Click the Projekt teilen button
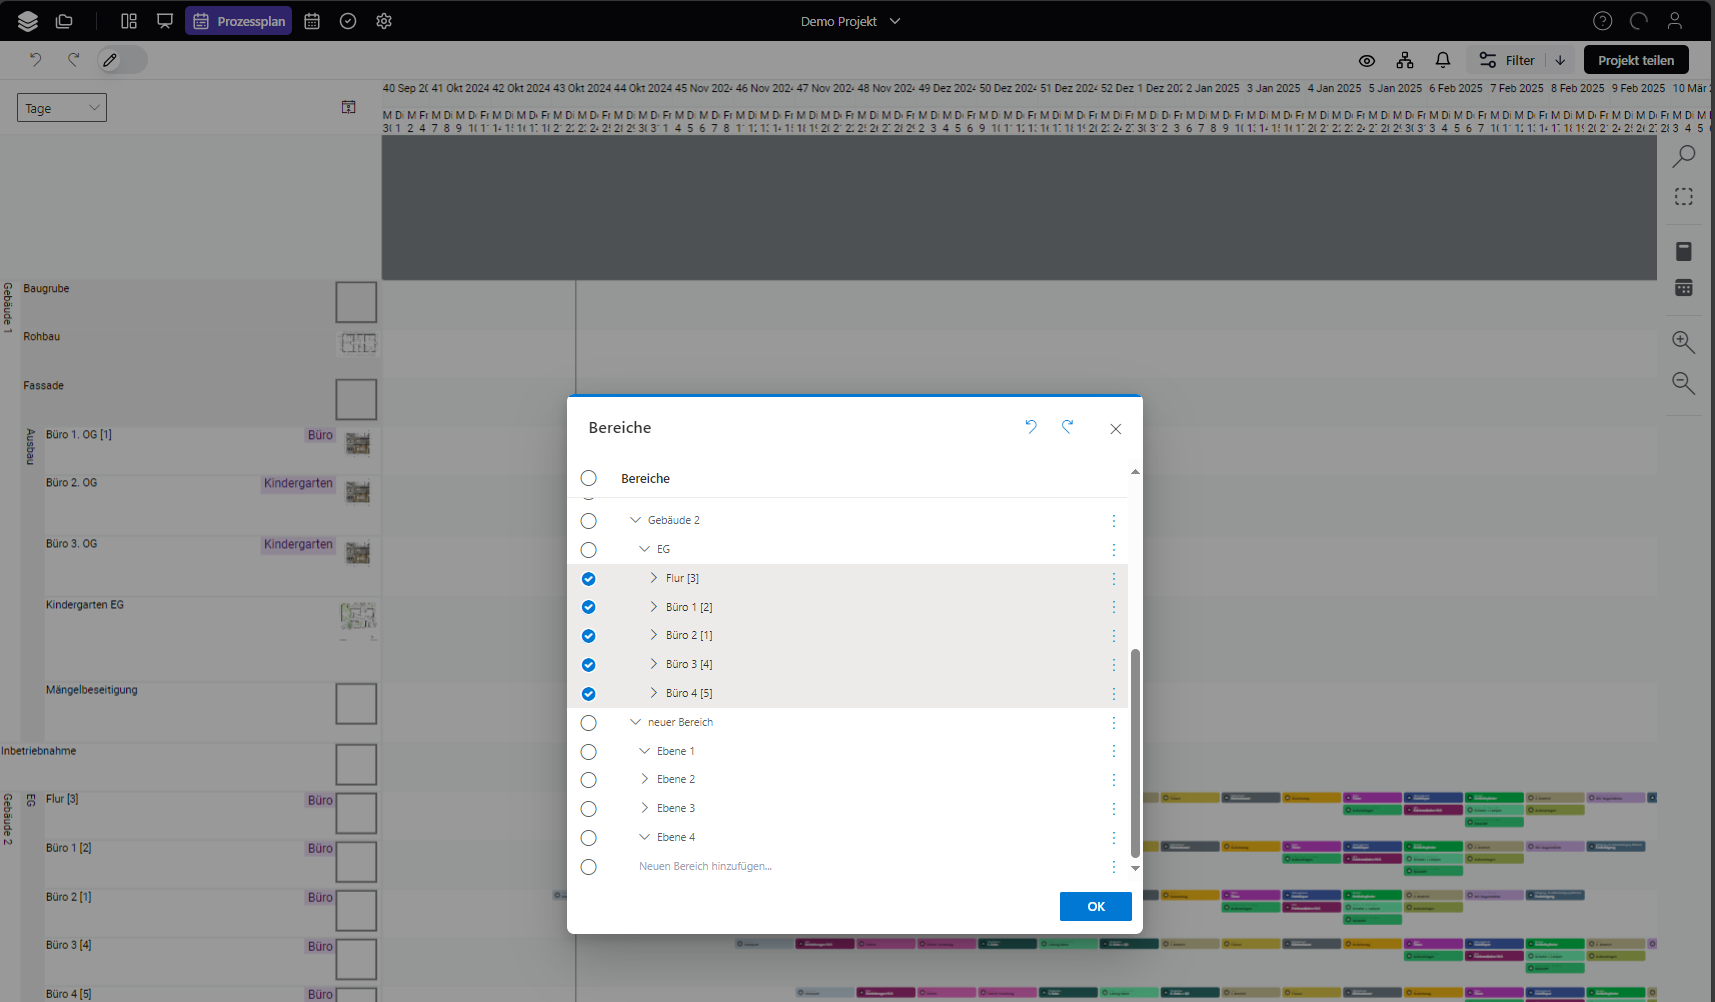 click(1635, 60)
